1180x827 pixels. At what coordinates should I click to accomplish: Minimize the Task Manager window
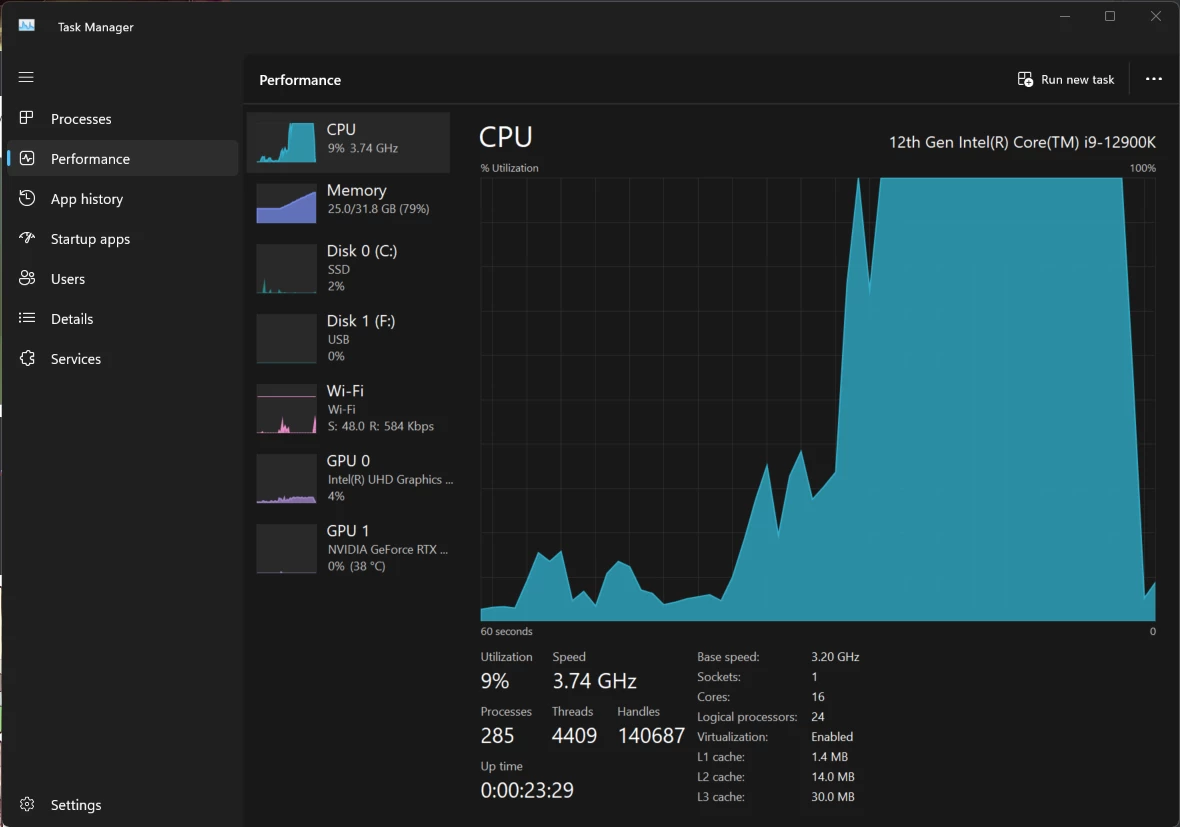[x=1064, y=16]
